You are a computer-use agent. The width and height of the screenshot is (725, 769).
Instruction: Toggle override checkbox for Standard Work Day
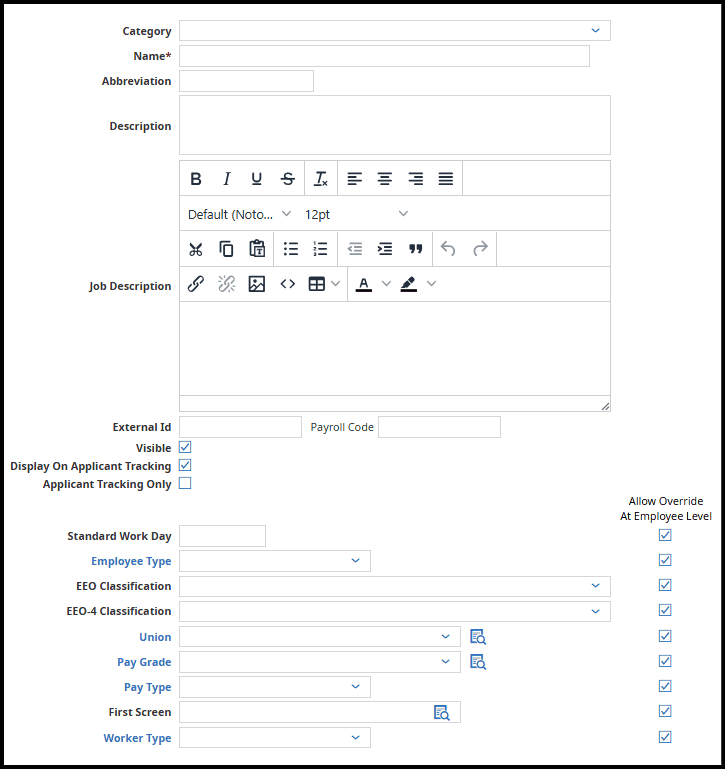pos(665,535)
